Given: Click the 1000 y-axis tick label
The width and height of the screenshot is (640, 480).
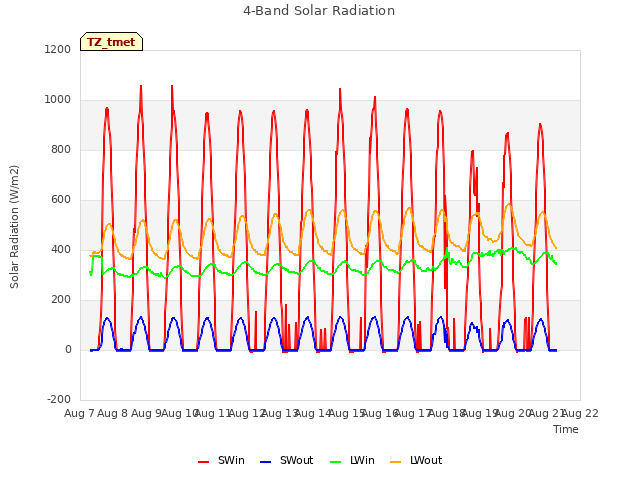Looking at the screenshot, I should pyautogui.click(x=58, y=100).
